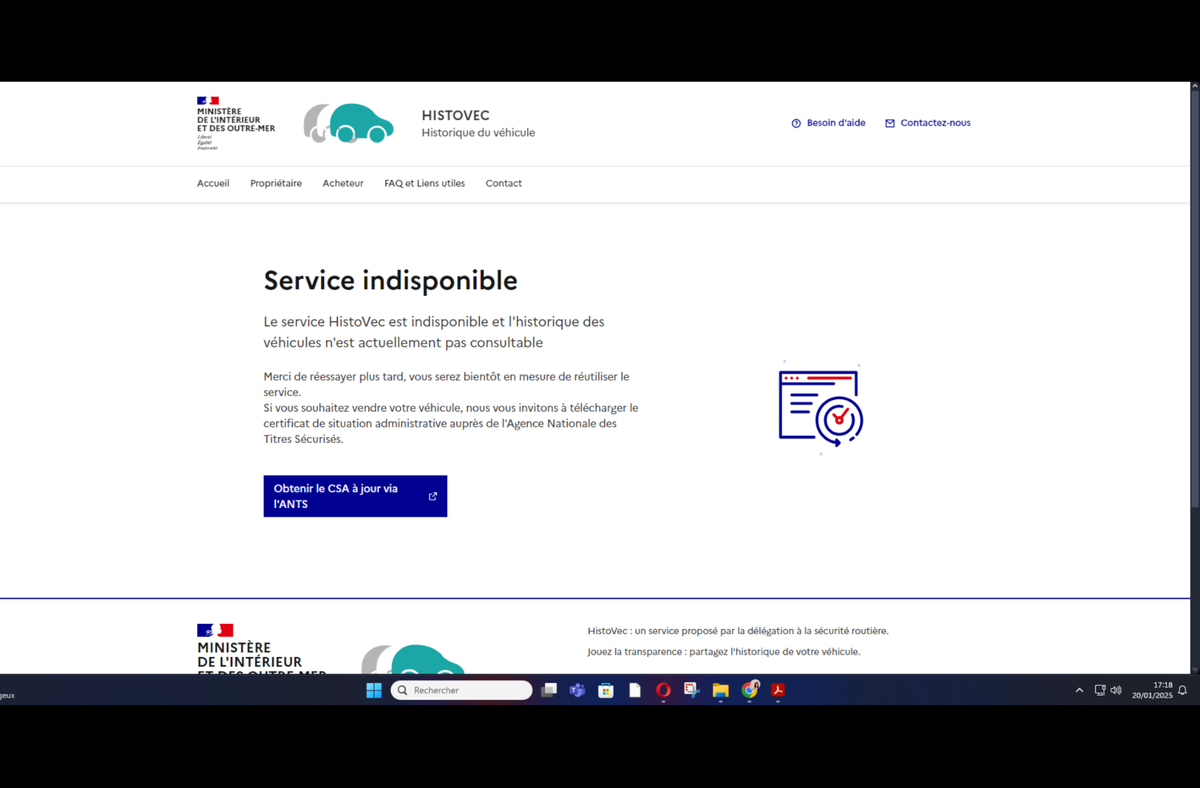
Task: Show hidden system tray icons
Action: pyautogui.click(x=1079, y=690)
